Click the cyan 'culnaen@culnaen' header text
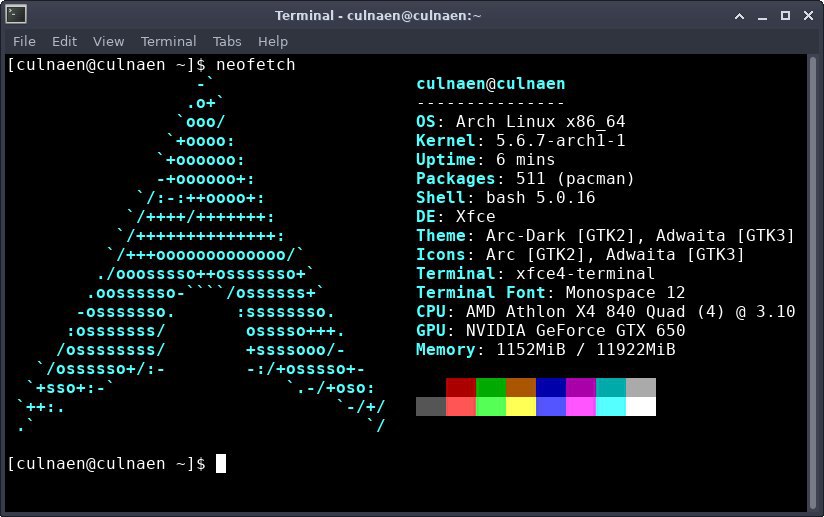Image resolution: width=824 pixels, height=517 pixels. [491, 84]
